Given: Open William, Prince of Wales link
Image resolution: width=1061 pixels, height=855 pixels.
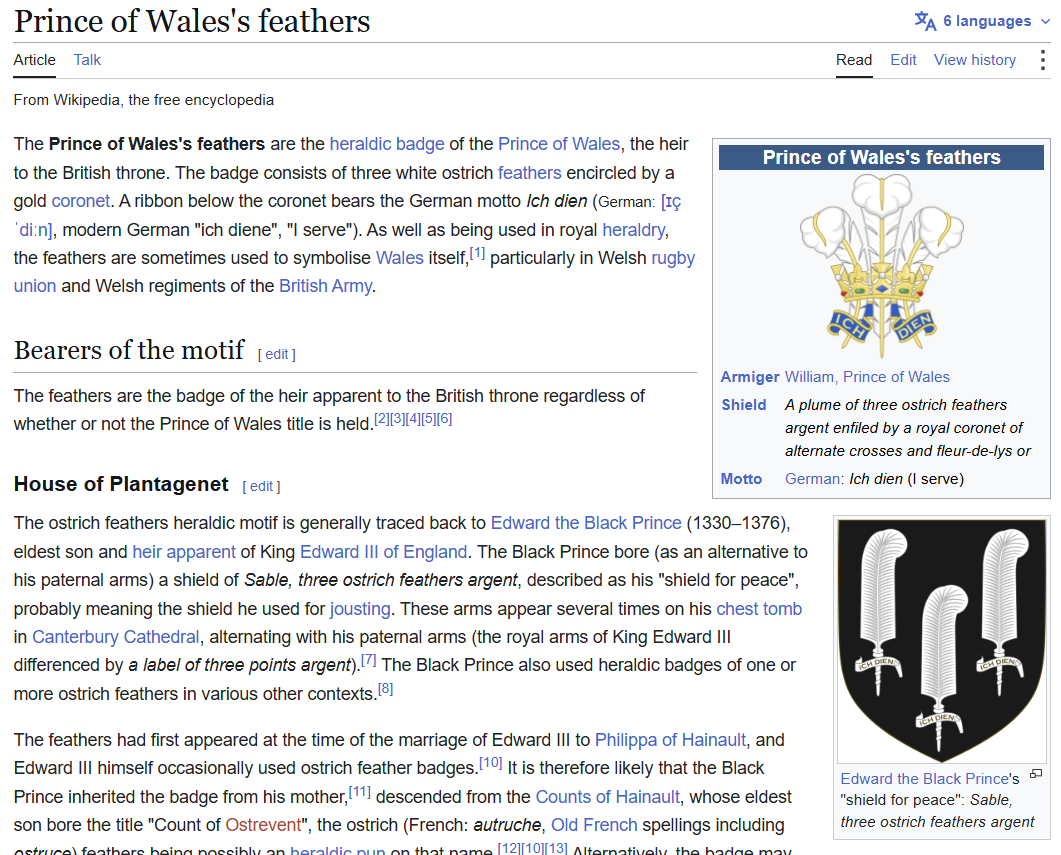Looking at the screenshot, I should pos(867,377).
